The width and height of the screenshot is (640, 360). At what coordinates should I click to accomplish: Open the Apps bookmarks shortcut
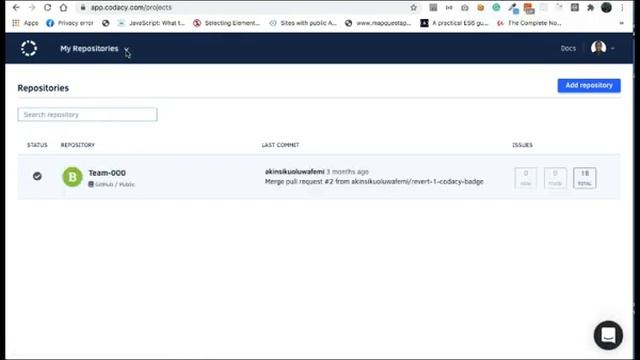[25, 23]
